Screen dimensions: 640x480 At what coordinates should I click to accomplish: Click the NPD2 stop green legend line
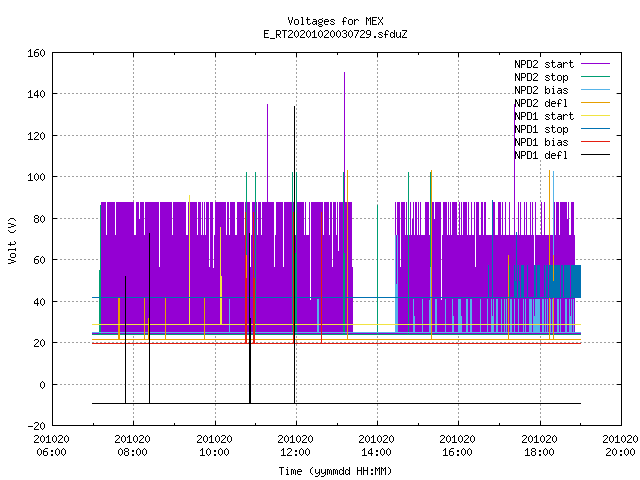click(595, 77)
